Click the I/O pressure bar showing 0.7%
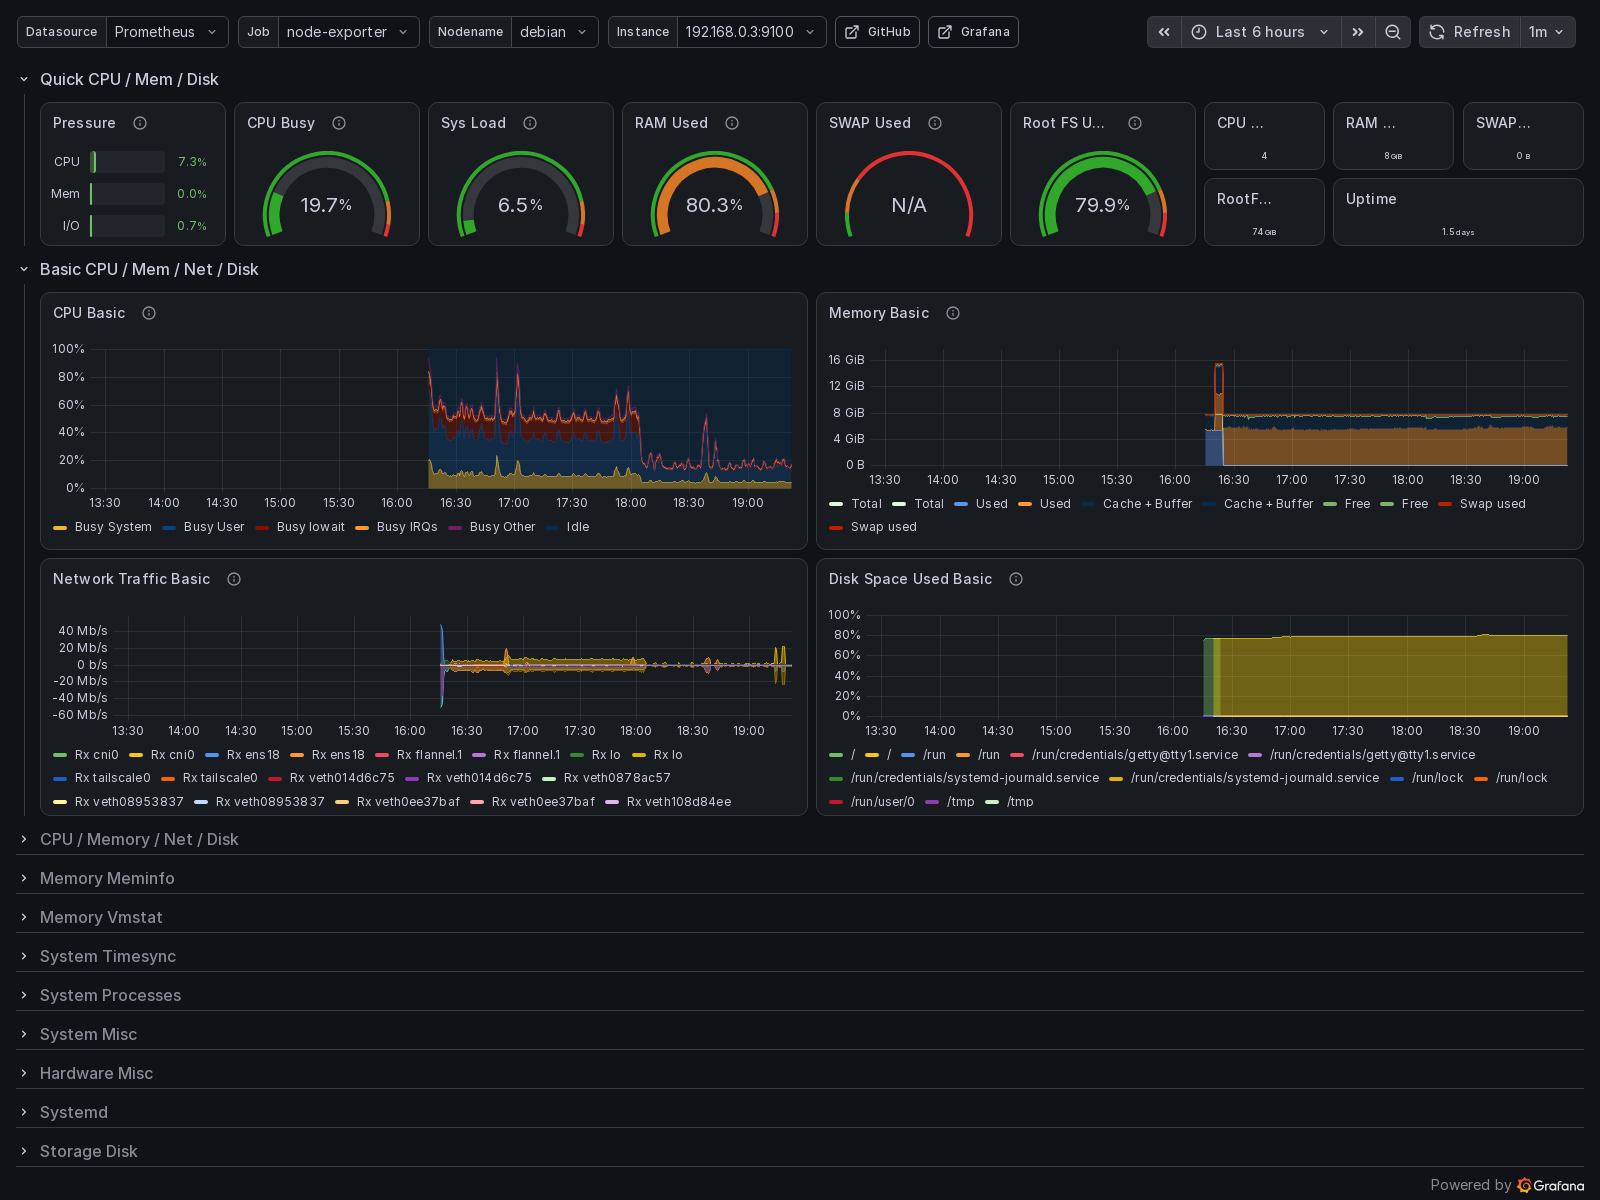Screen dimensions: 1600x1200 coord(127,226)
